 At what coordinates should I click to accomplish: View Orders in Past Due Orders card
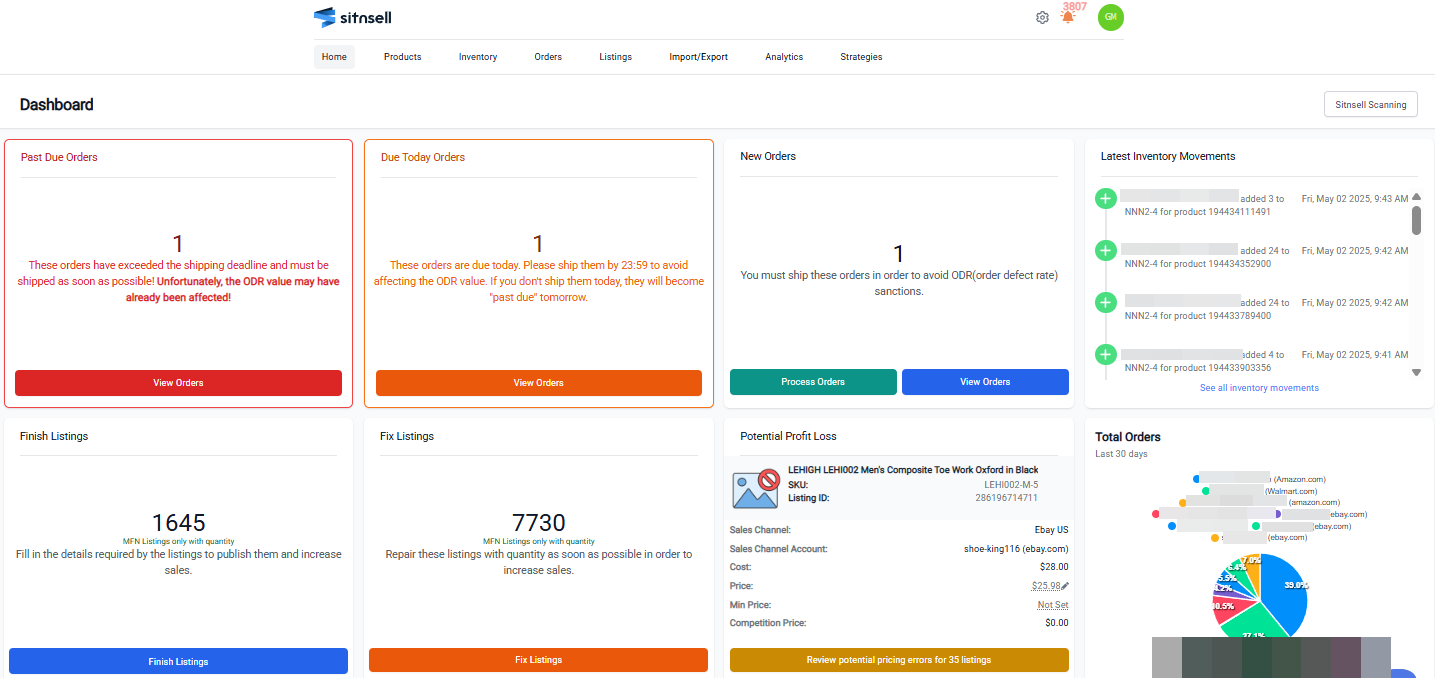(178, 383)
